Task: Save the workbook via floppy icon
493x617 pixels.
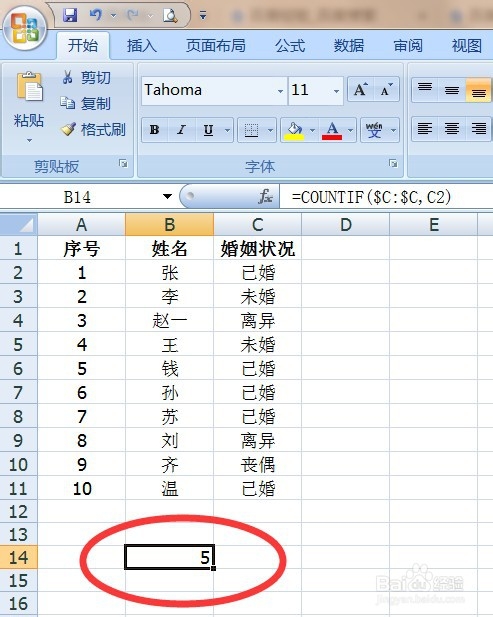Action: coord(70,15)
